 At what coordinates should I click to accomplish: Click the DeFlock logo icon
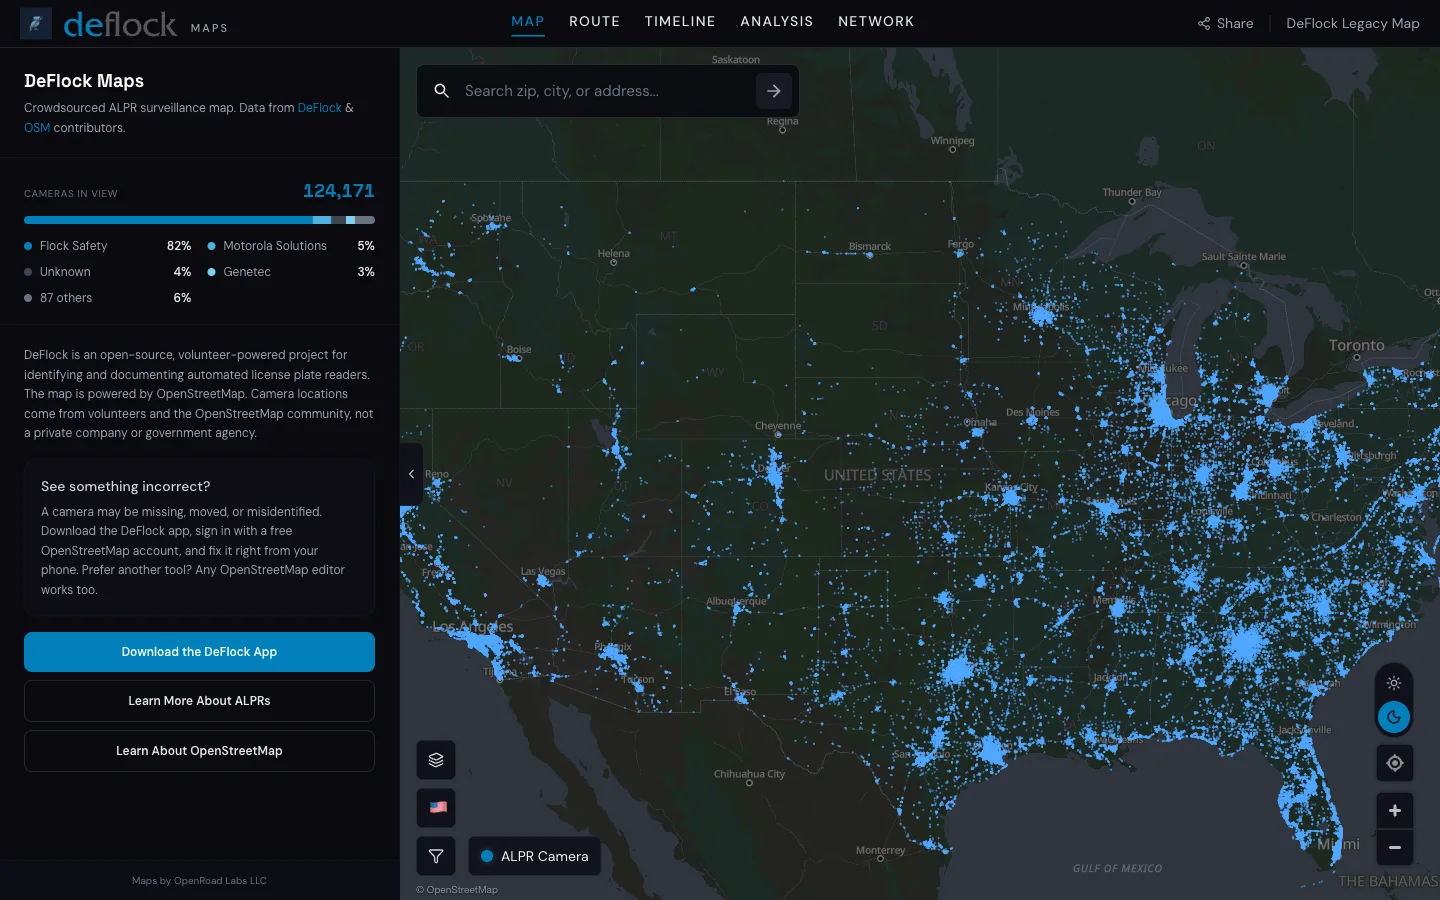tap(36, 23)
